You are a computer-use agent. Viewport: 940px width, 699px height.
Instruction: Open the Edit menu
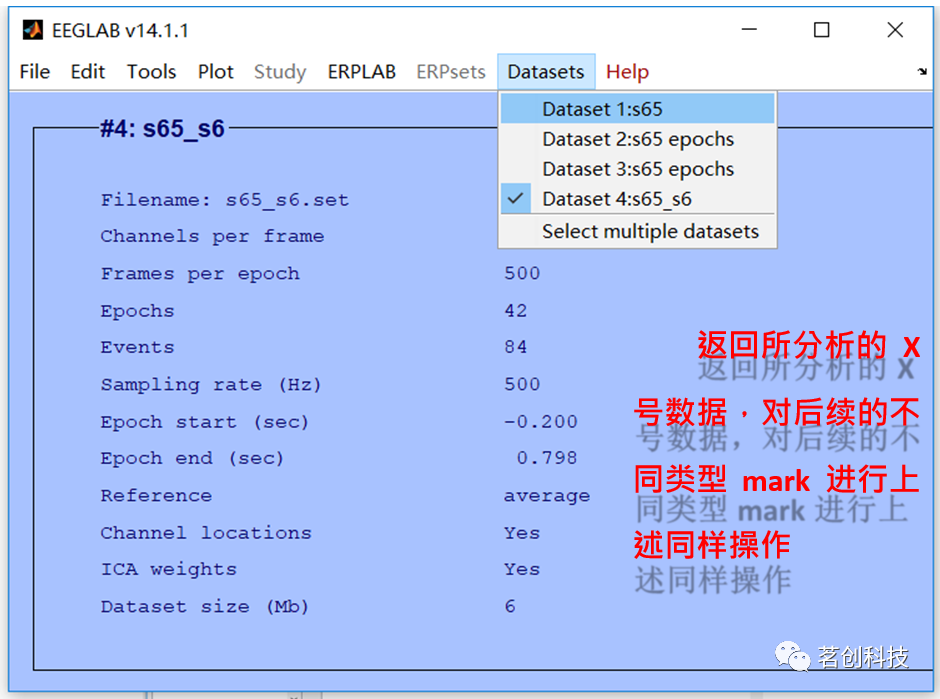(87, 71)
